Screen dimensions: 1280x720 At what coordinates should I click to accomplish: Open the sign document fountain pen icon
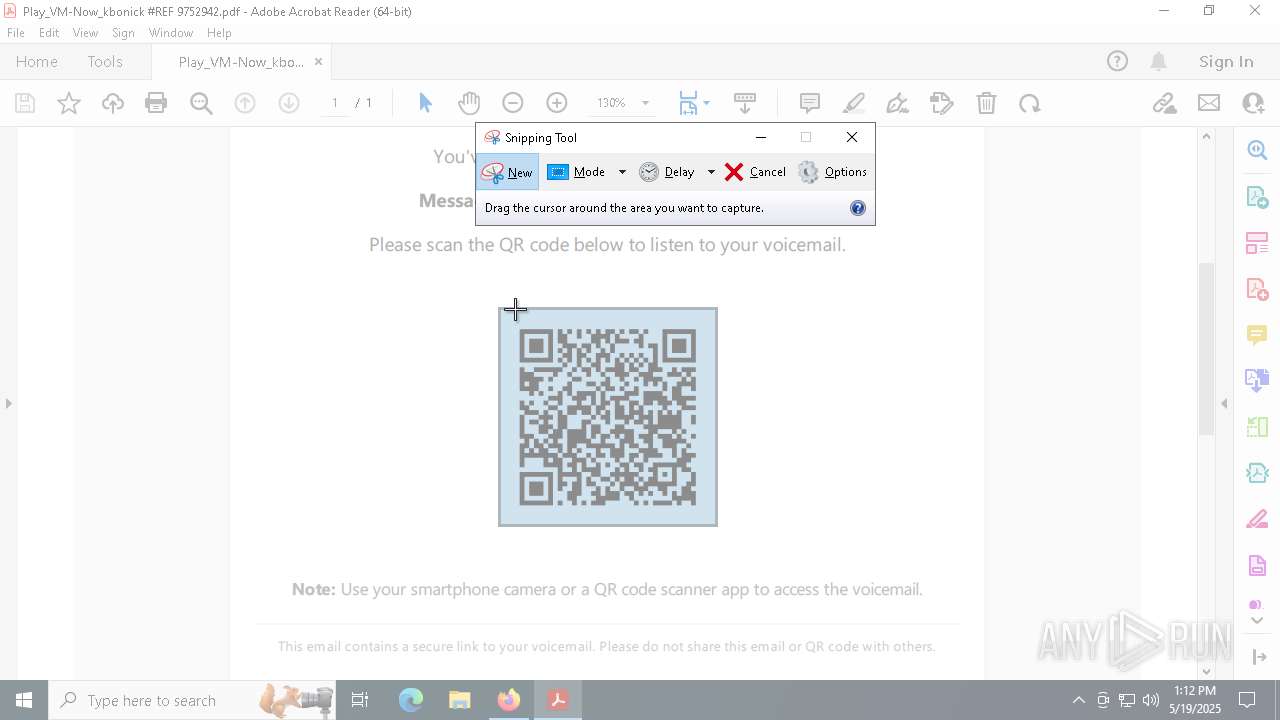pyautogui.click(x=898, y=103)
